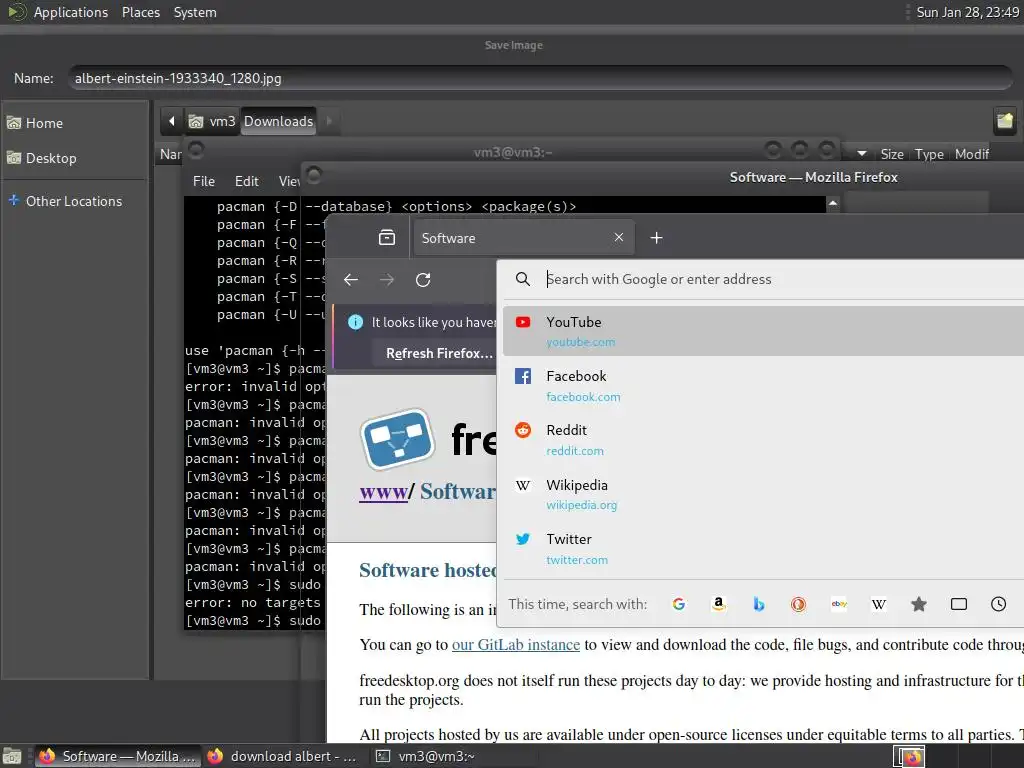Screen dimensions: 1024x768
Task: Search open tabs using the tab icon
Action: coord(958,604)
